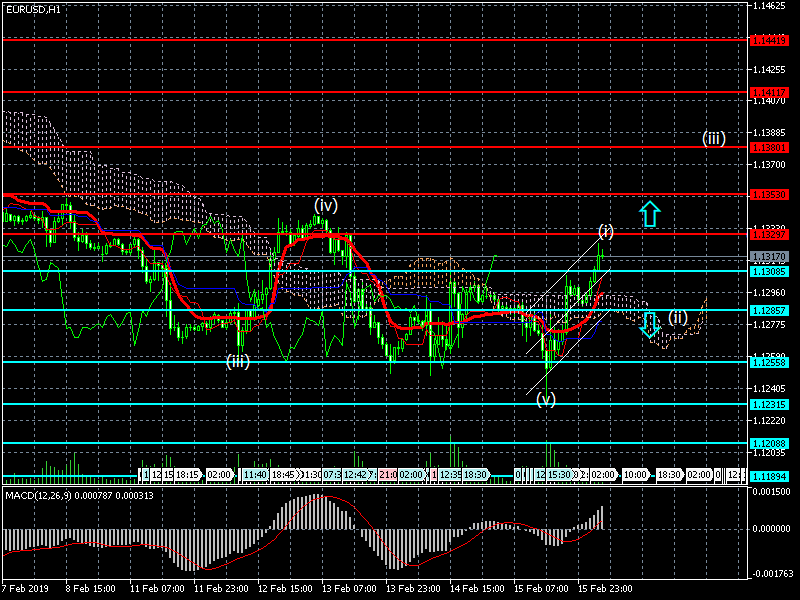Select the (ii) wave label
This screenshot has height=600, width=800.
click(678, 318)
